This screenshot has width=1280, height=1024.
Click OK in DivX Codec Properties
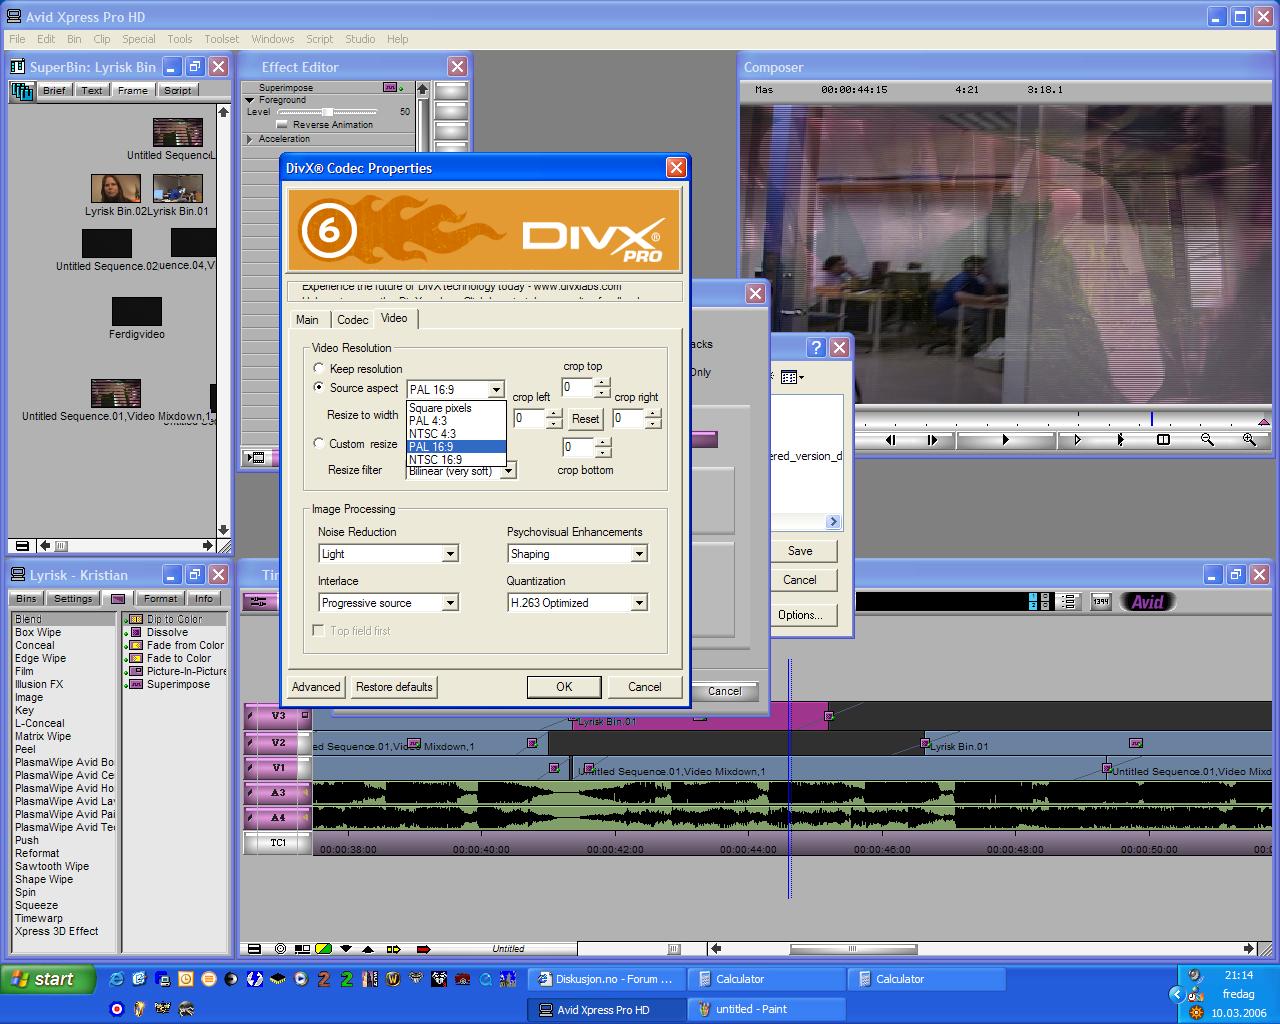[564, 687]
